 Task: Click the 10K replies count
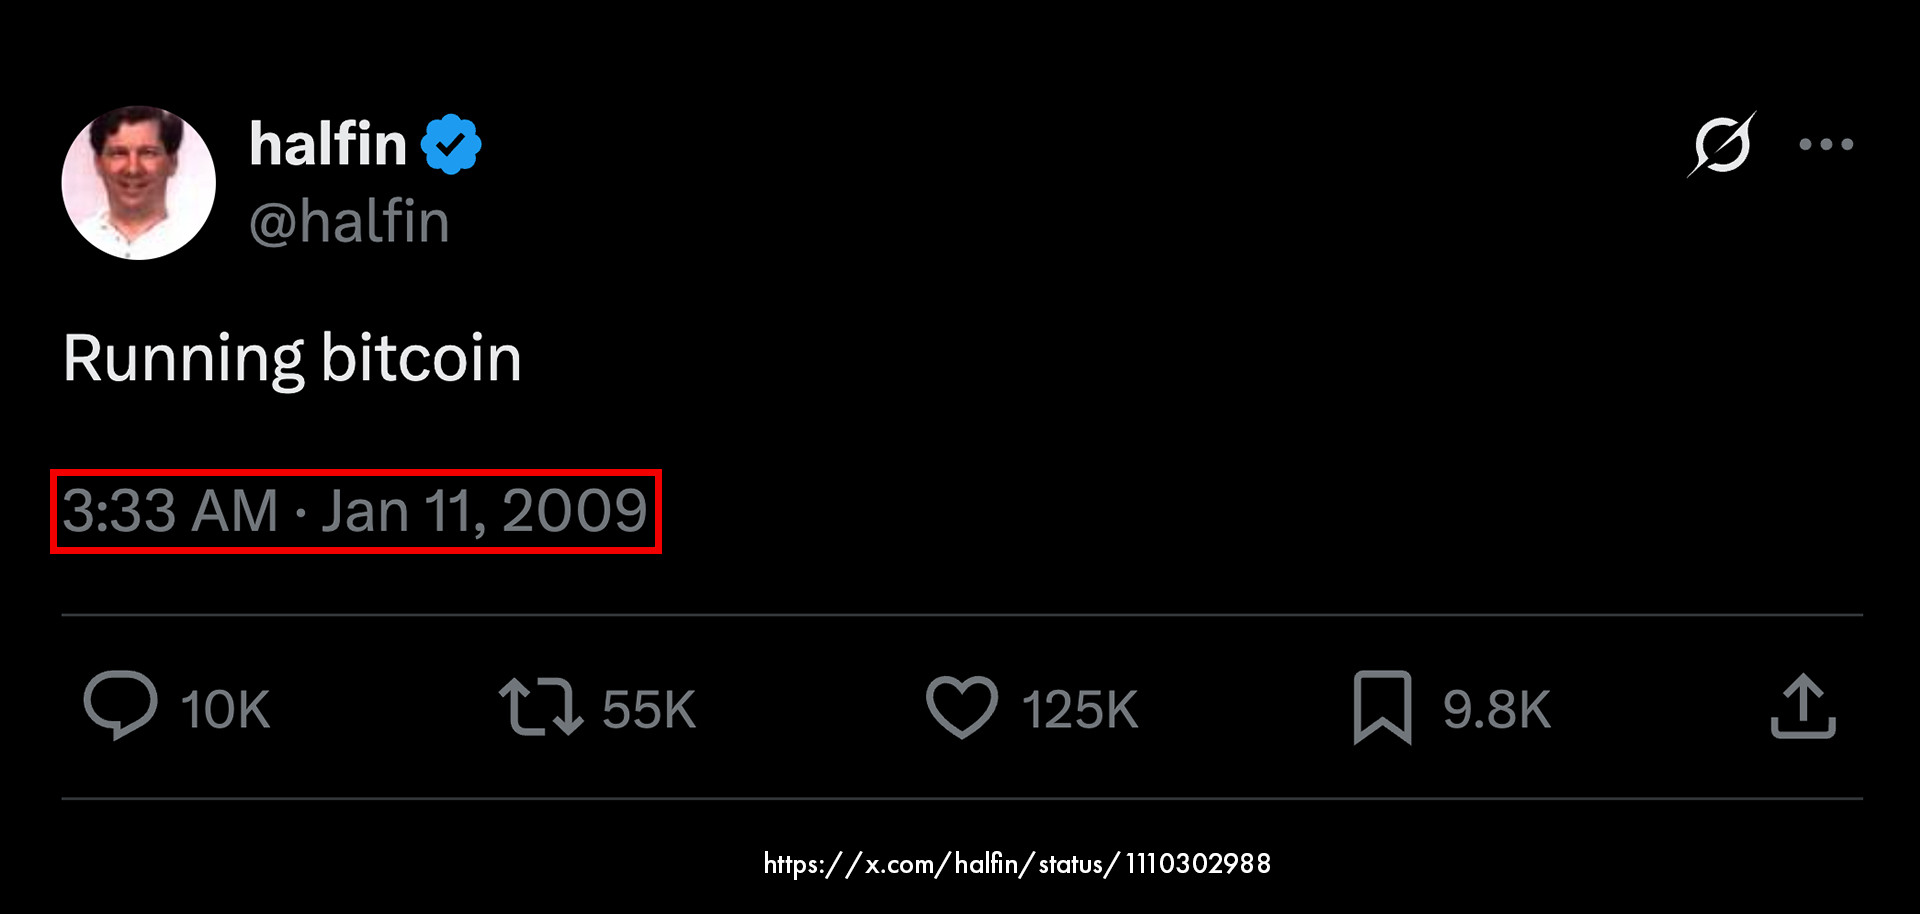point(226,710)
